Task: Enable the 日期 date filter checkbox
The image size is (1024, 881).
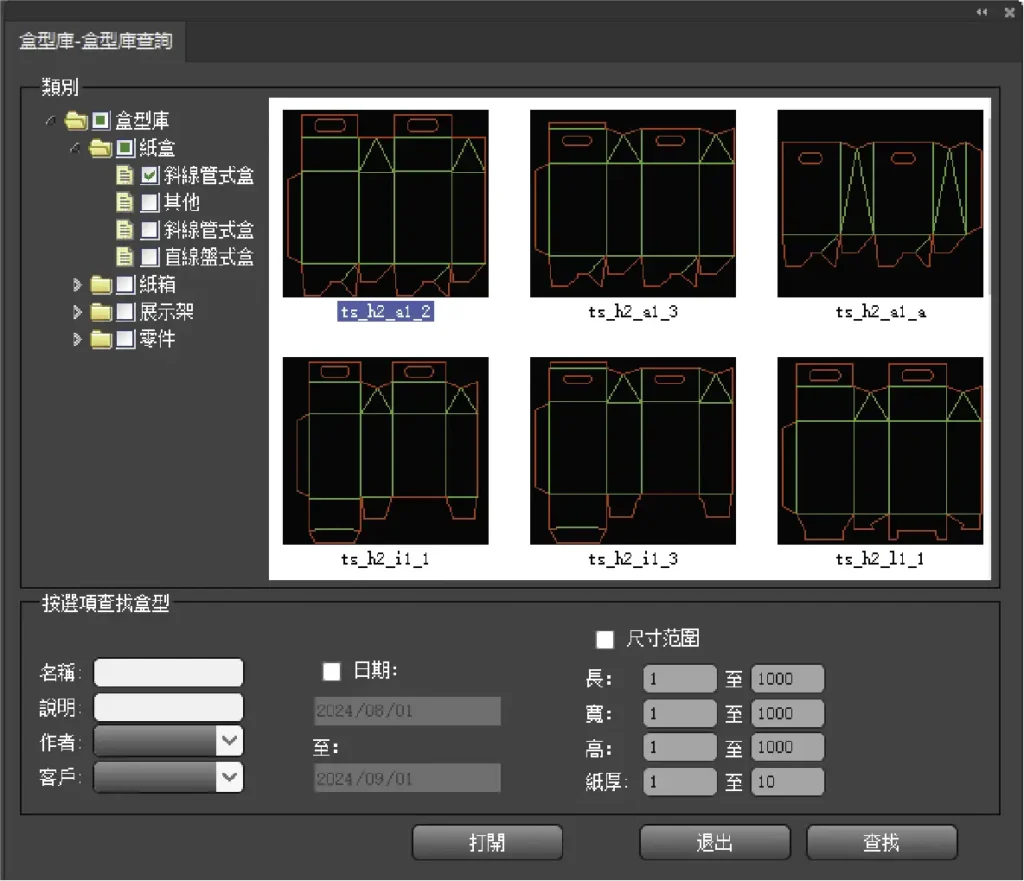Action: [x=332, y=670]
